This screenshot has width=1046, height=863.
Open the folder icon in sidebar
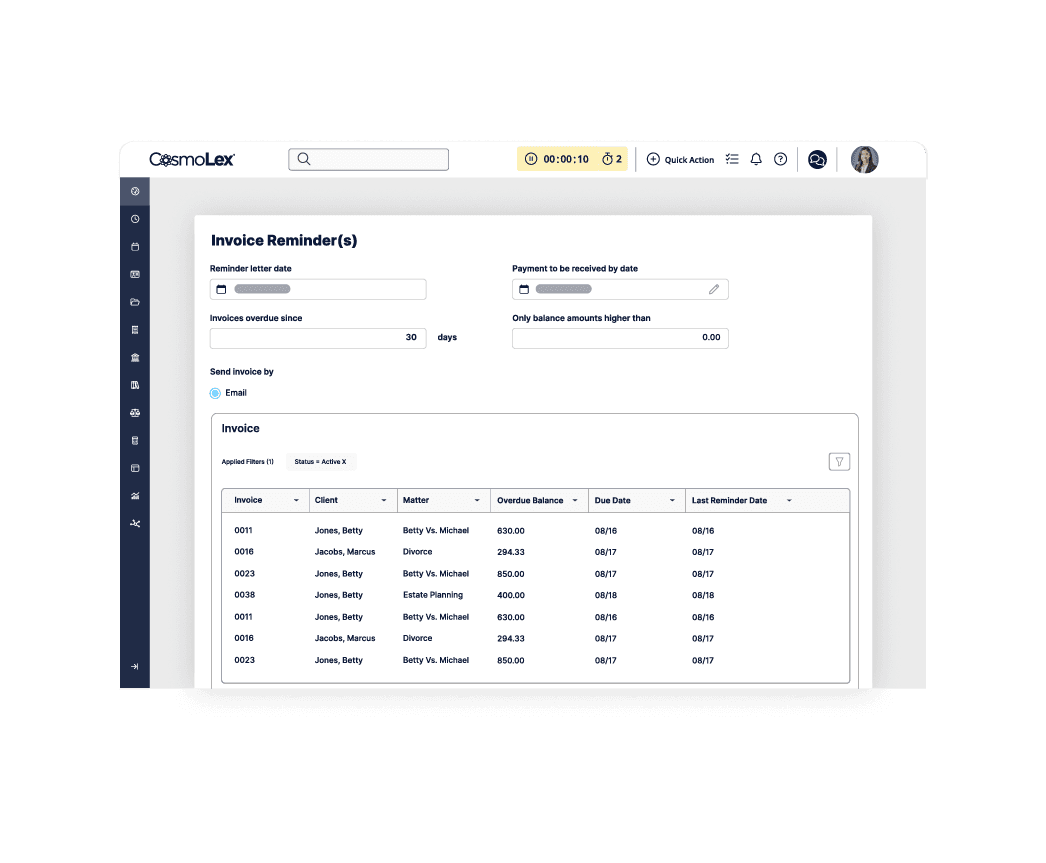tap(135, 302)
